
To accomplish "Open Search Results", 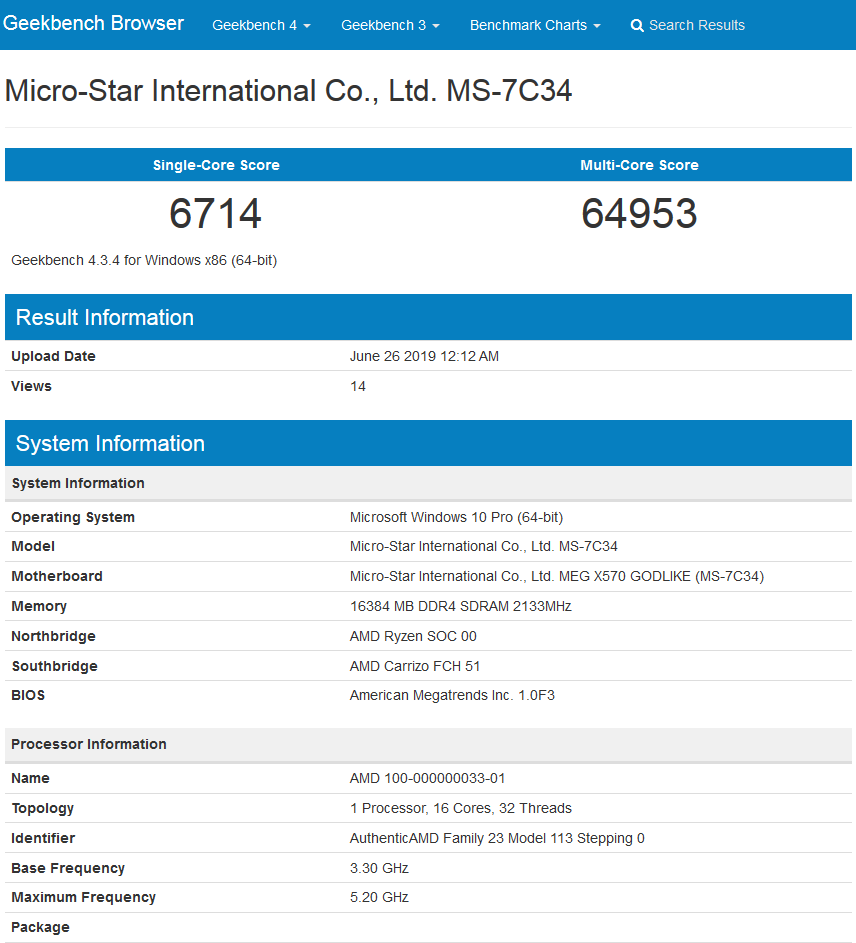I will click(x=696, y=25).
